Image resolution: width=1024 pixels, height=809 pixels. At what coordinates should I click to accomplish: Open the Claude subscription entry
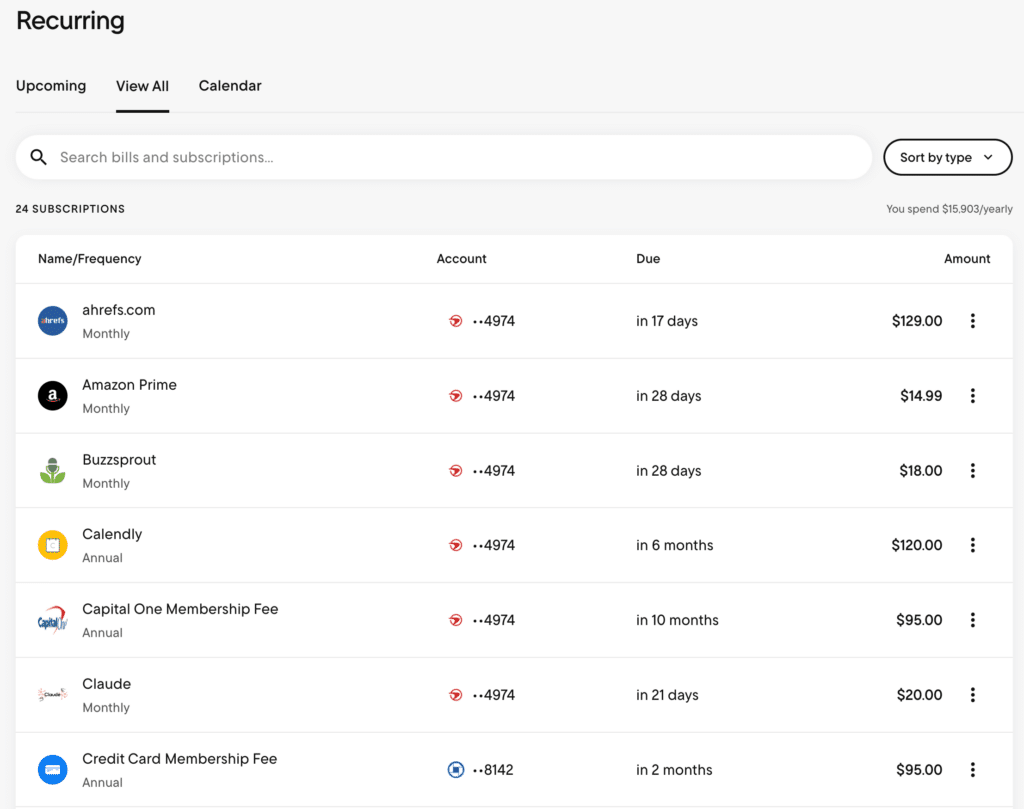(514, 695)
